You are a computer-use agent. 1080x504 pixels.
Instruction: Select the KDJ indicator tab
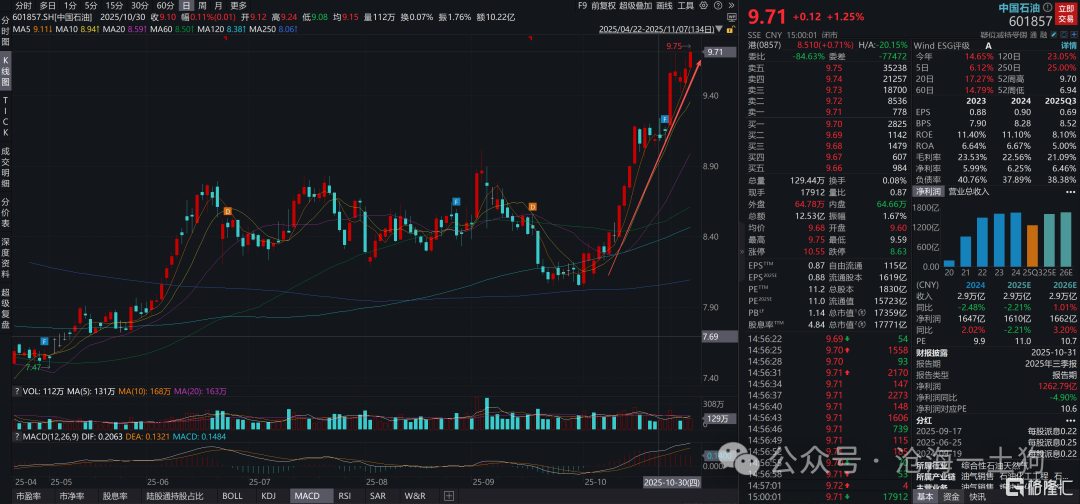click(x=267, y=496)
